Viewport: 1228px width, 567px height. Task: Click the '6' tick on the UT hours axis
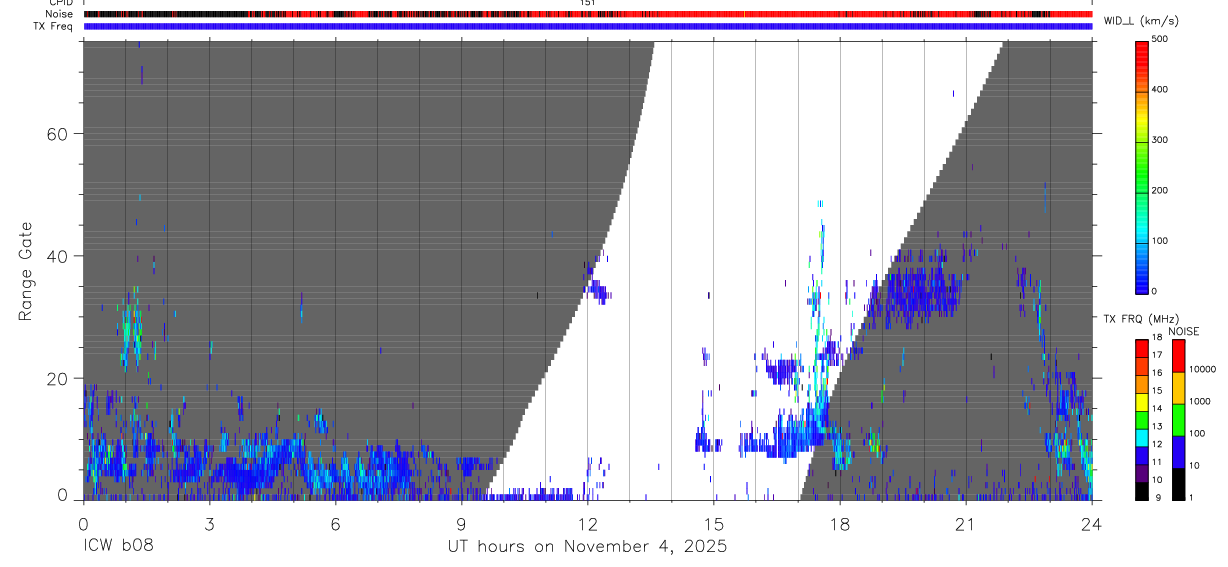334,523
